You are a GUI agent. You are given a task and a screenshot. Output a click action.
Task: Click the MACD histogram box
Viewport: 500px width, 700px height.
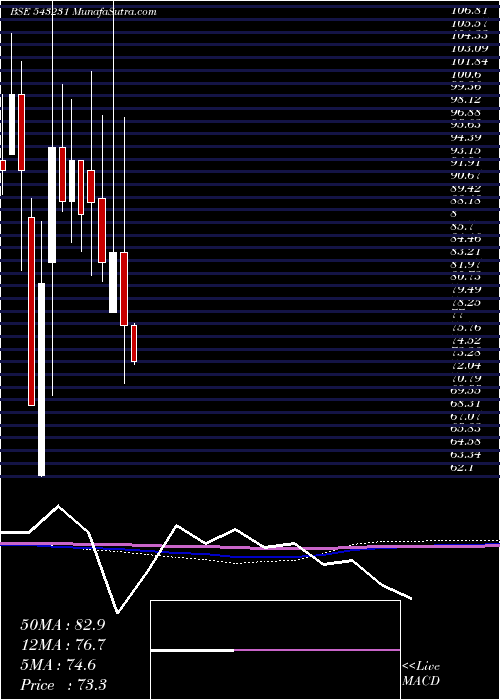[x=275, y=650]
